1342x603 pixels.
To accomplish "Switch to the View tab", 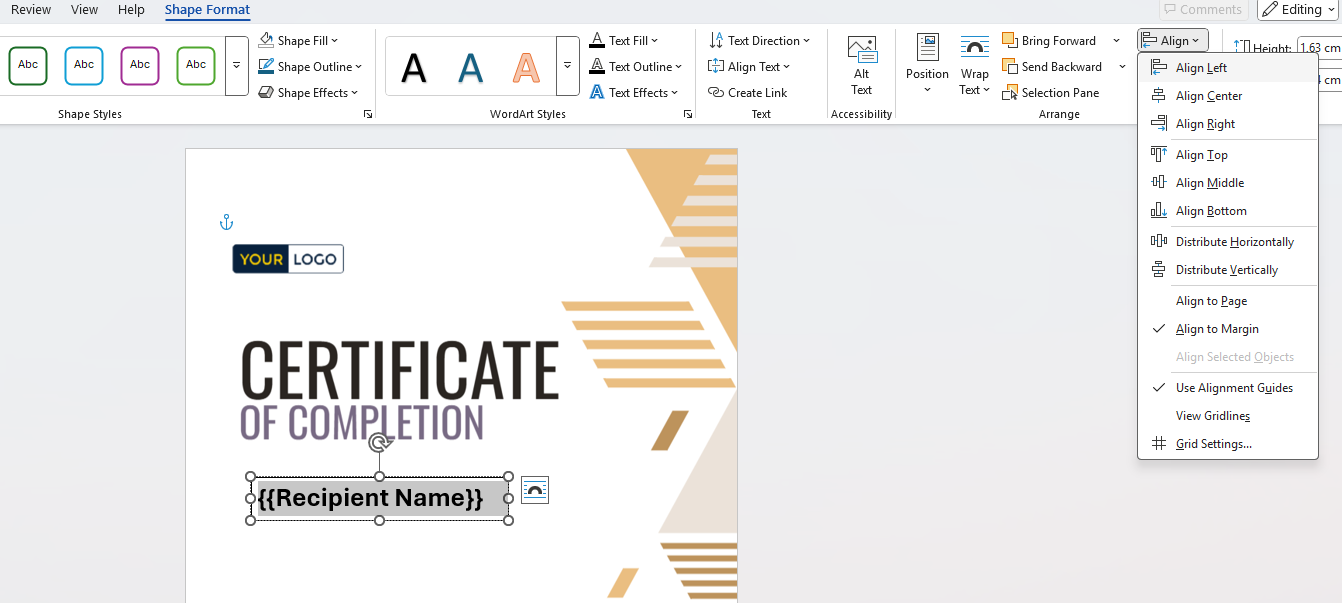I will pos(85,9).
